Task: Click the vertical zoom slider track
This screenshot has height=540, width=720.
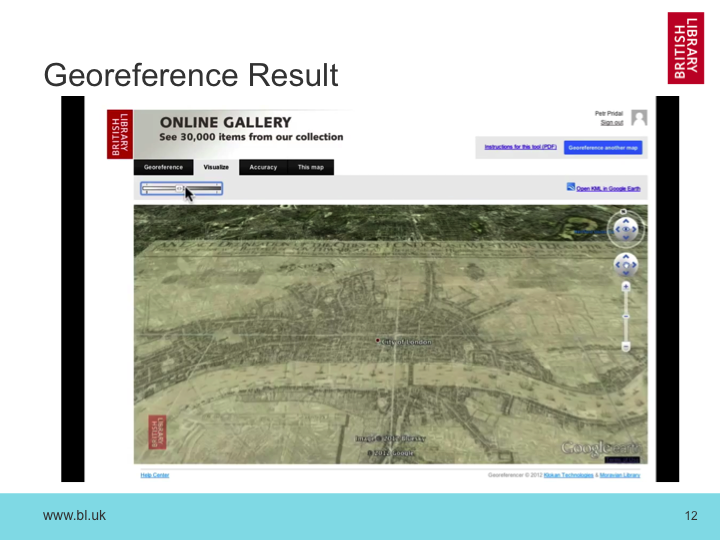Action: pyautogui.click(x=626, y=316)
